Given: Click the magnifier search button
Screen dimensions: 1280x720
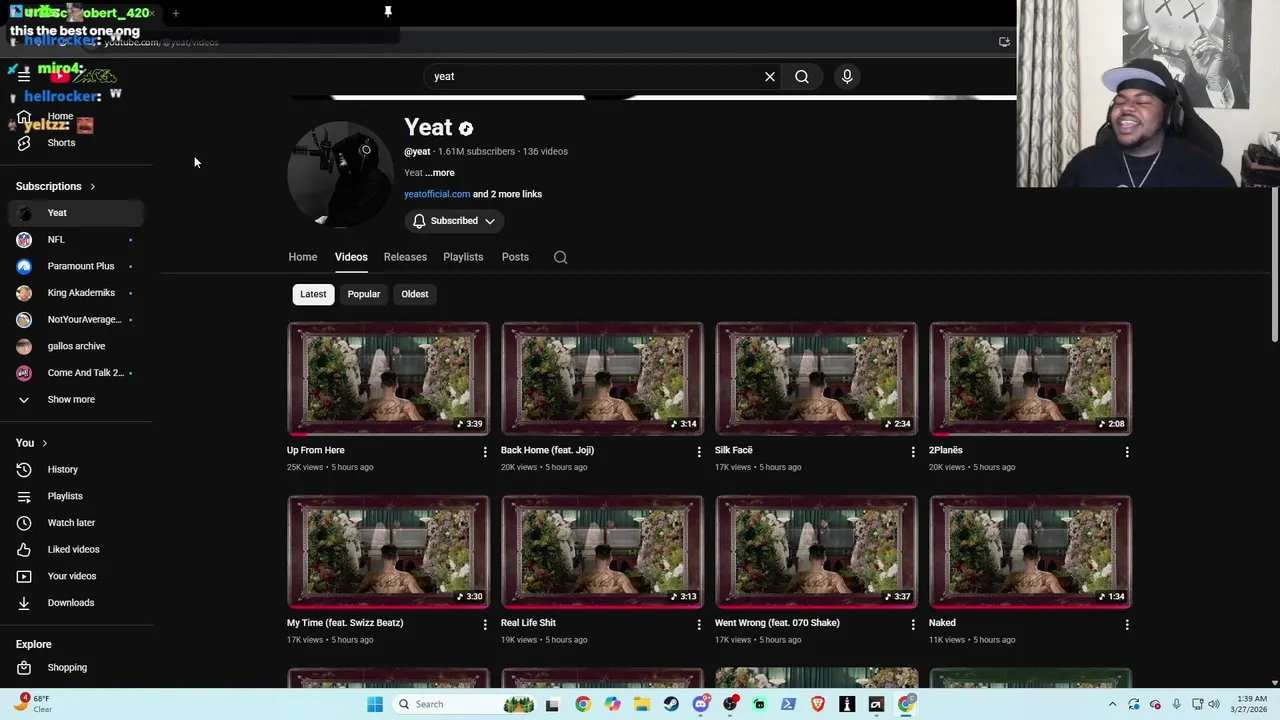Looking at the screenshot, I should (802, 76).
